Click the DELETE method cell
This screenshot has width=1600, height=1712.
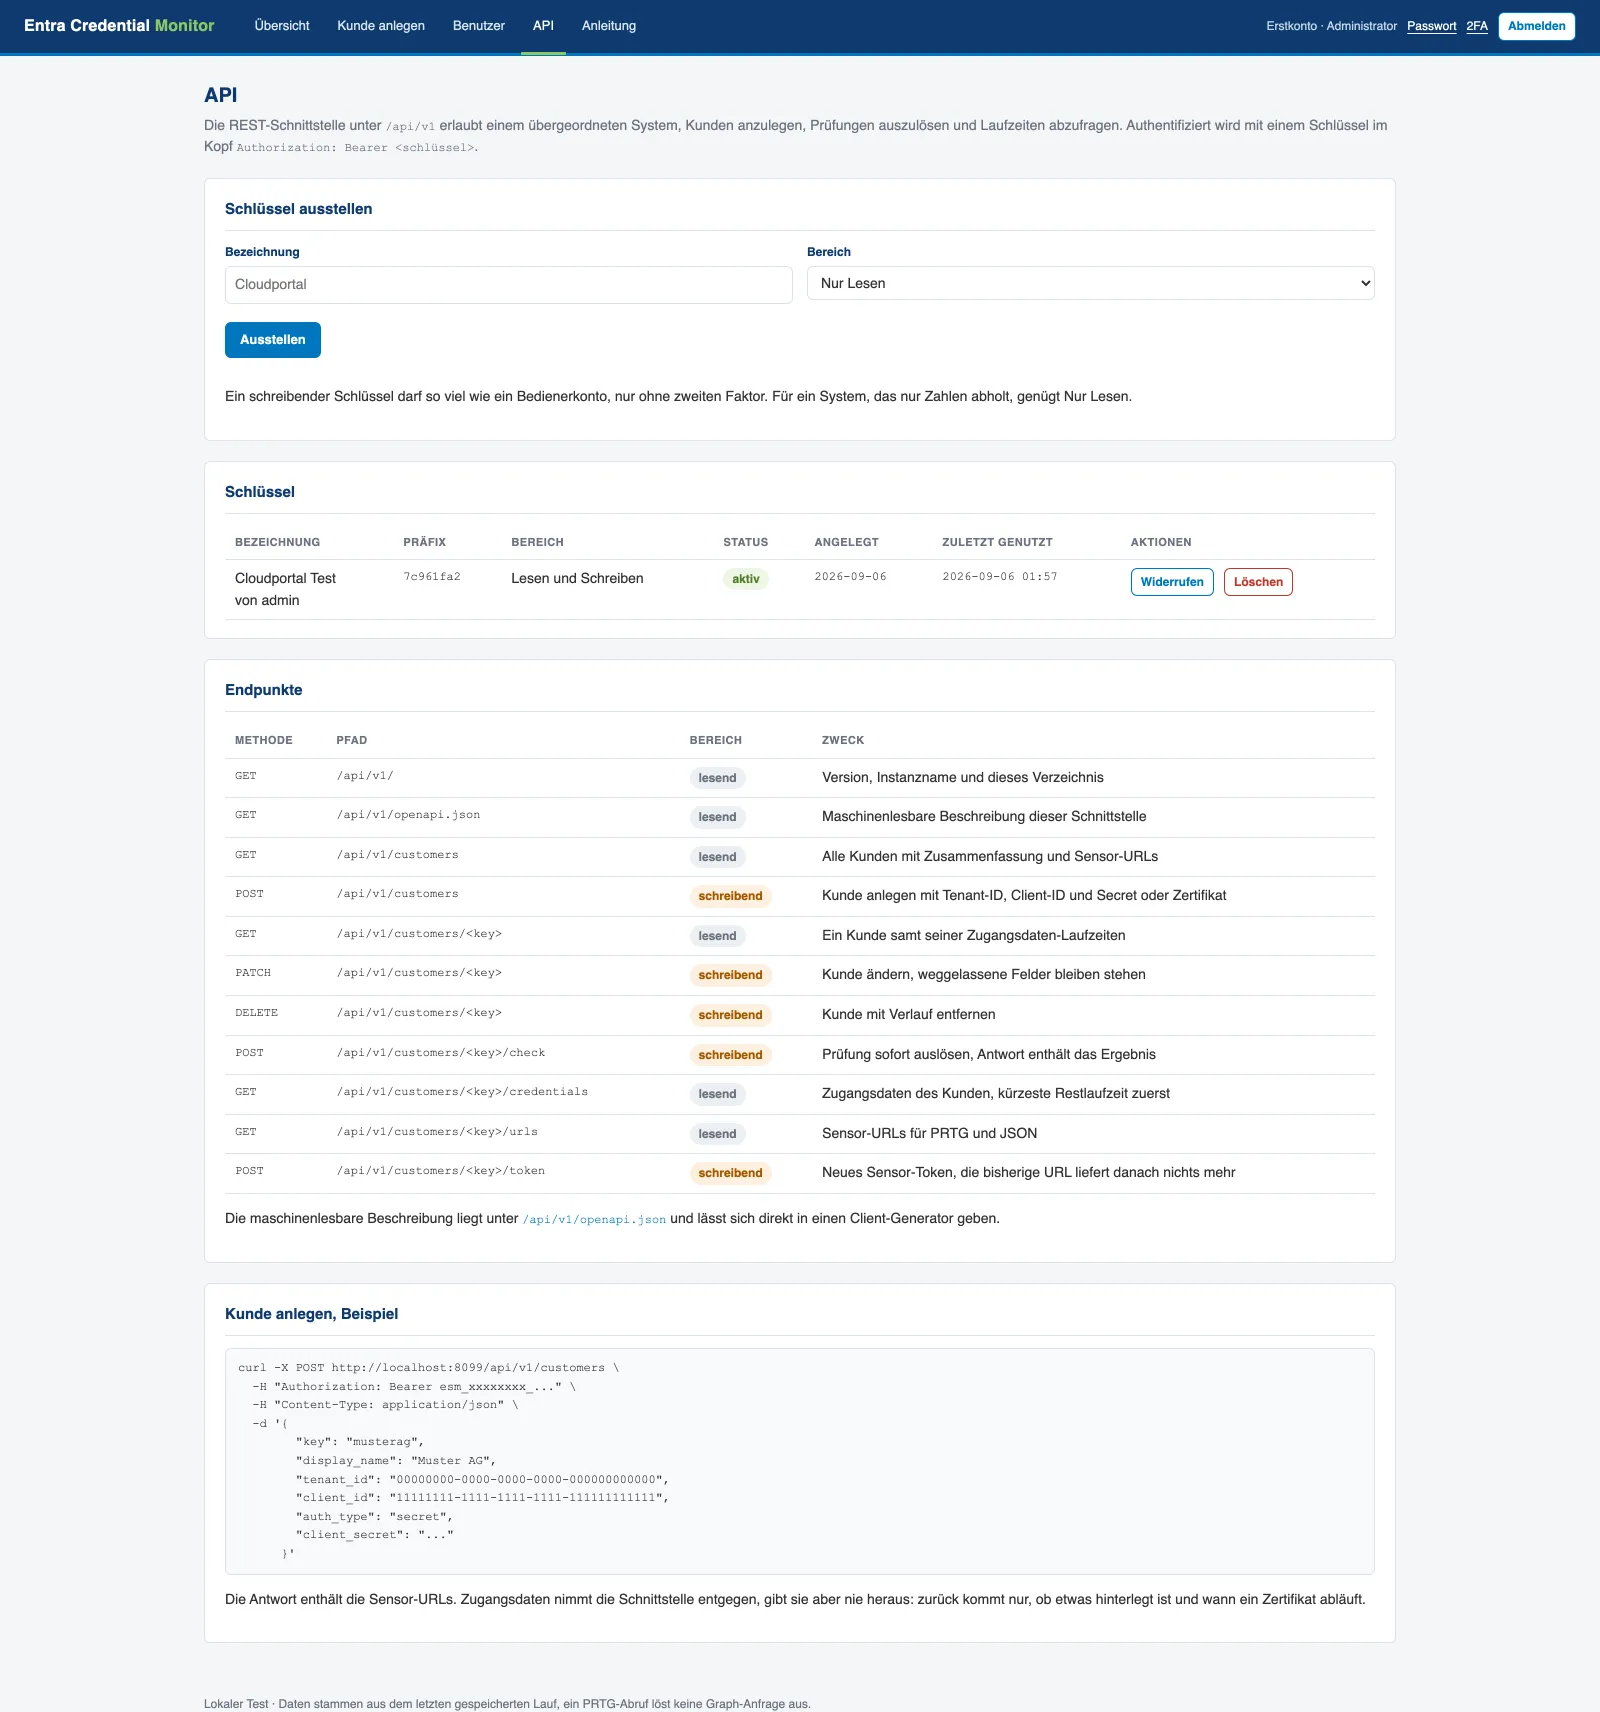[x=256, y=1013]
